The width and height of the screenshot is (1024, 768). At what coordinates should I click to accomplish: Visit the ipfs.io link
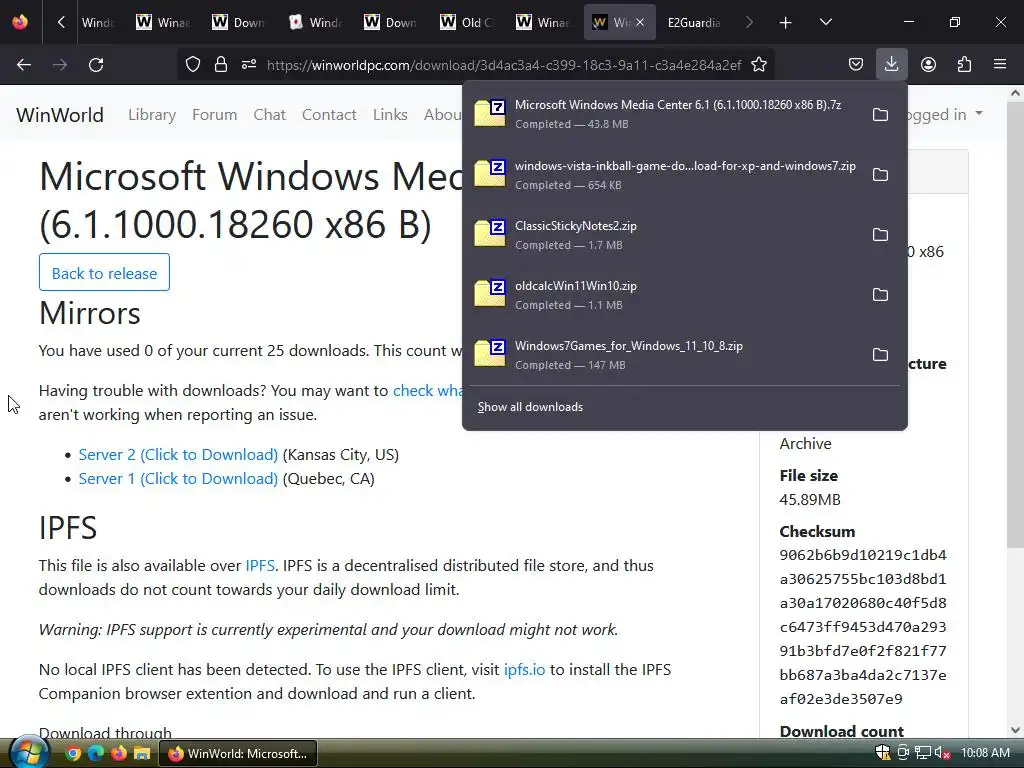[524, 669]
